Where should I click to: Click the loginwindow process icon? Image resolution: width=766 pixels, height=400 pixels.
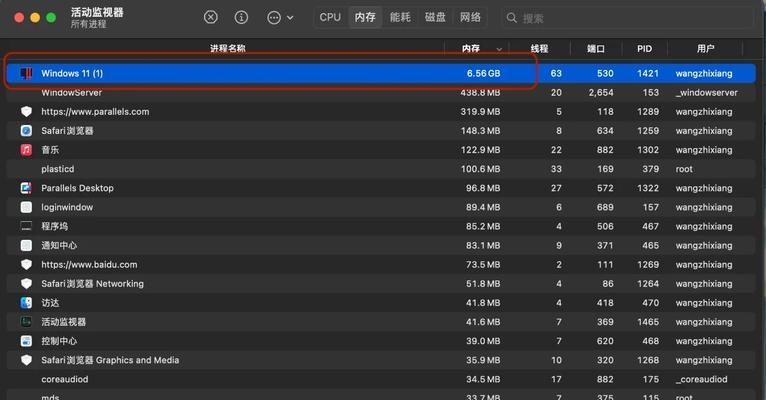coord(26,207)
